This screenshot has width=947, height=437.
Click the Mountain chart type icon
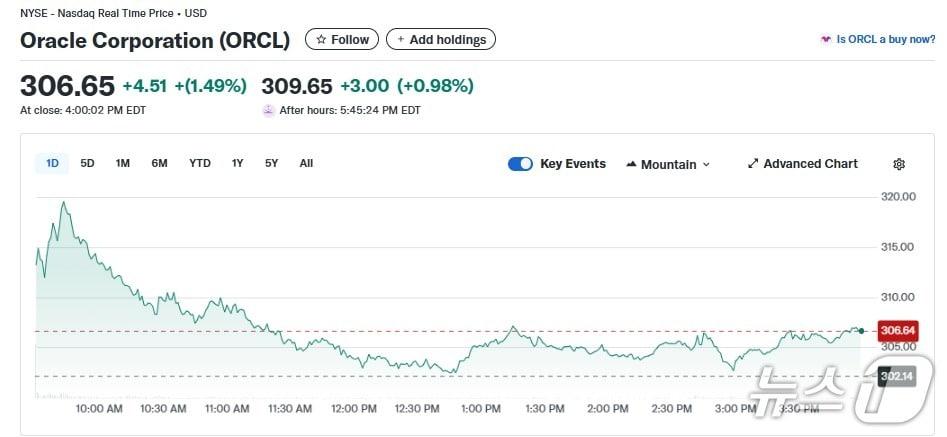pyautogui.click(x=632, y=164)
